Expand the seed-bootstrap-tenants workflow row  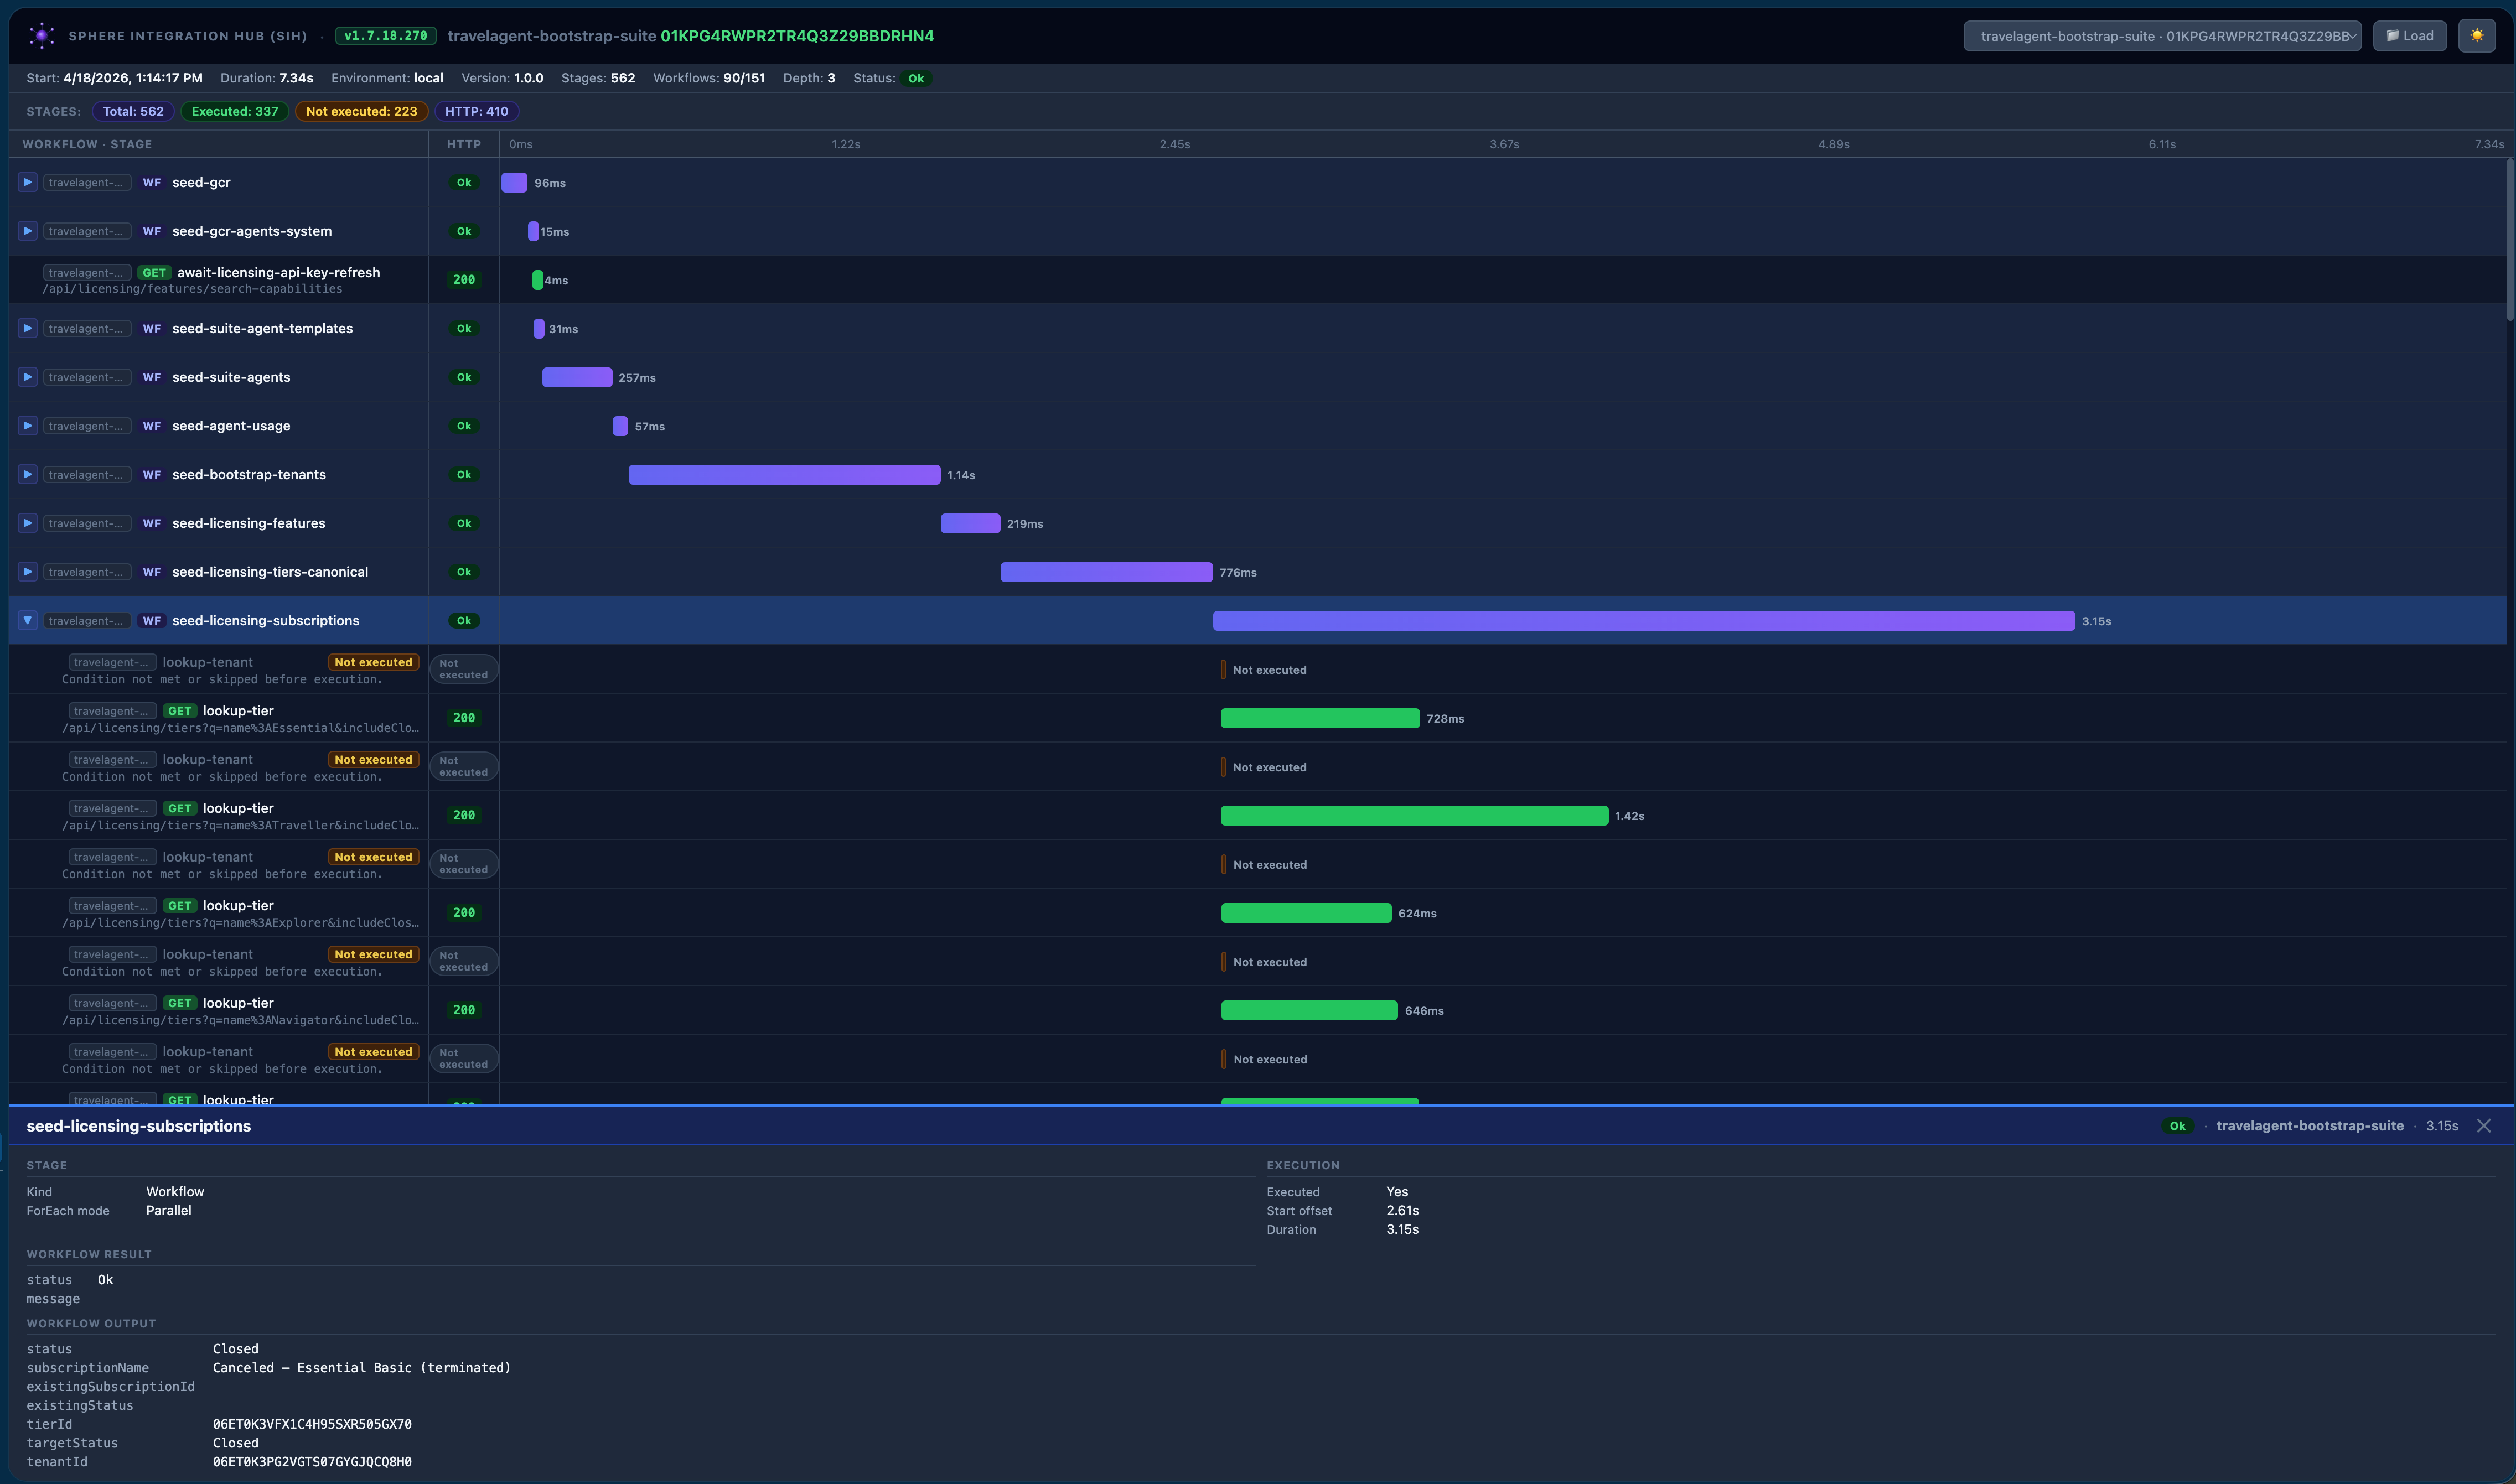[x=28, y=474]
